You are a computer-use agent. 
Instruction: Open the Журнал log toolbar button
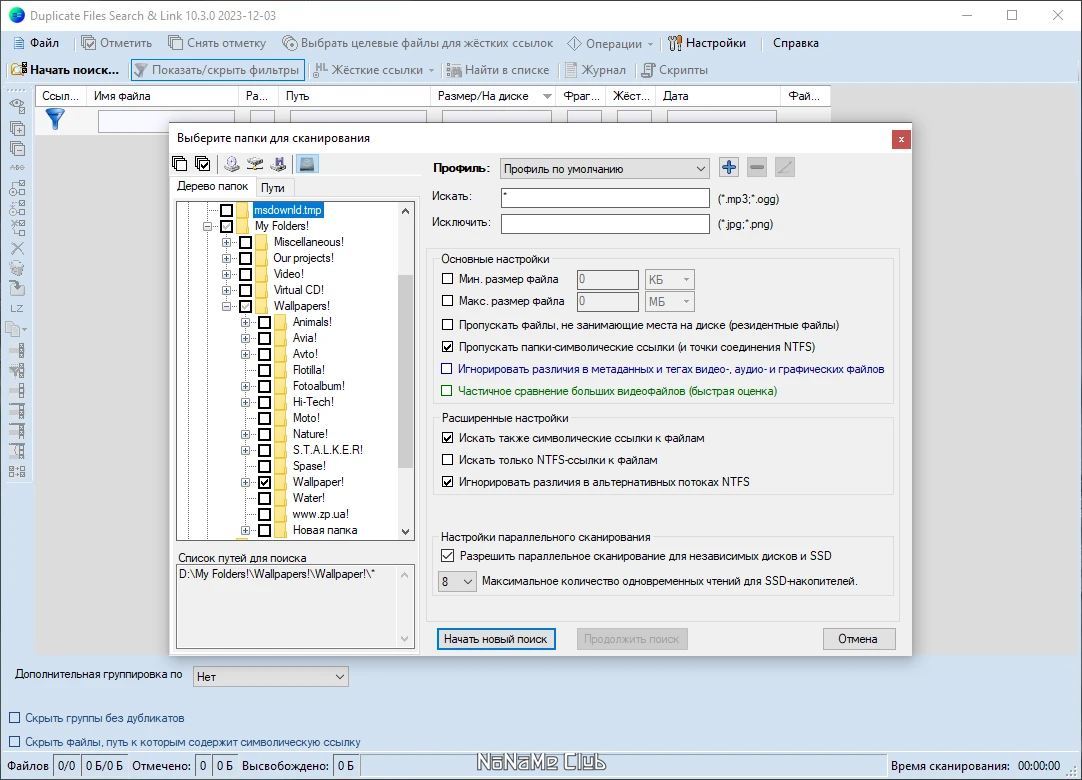(x=596, y=70)
